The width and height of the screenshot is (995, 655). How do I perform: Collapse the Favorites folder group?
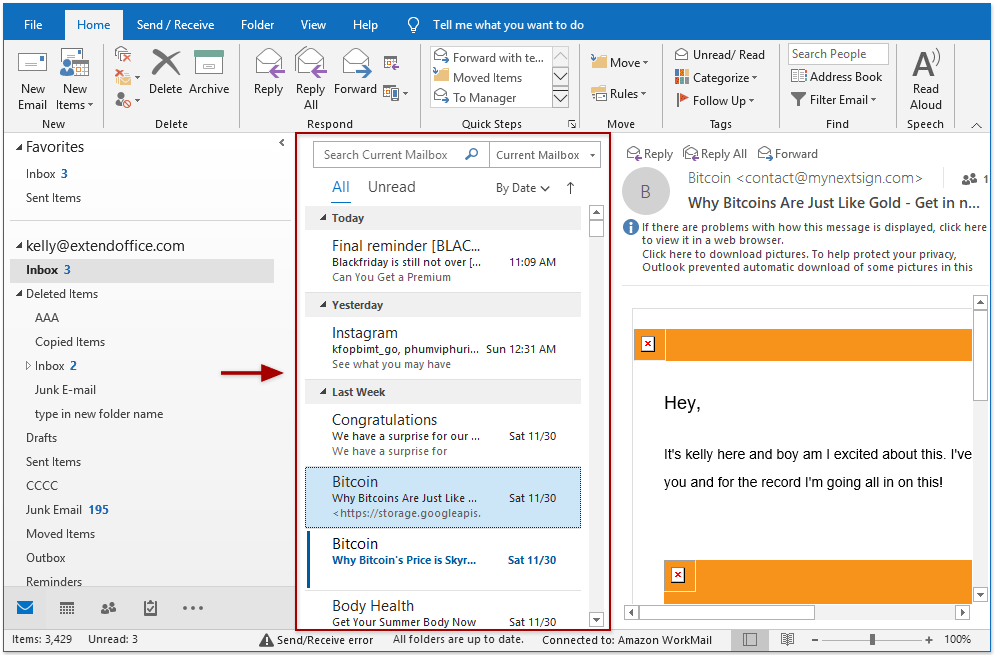[x=20, y=147]
